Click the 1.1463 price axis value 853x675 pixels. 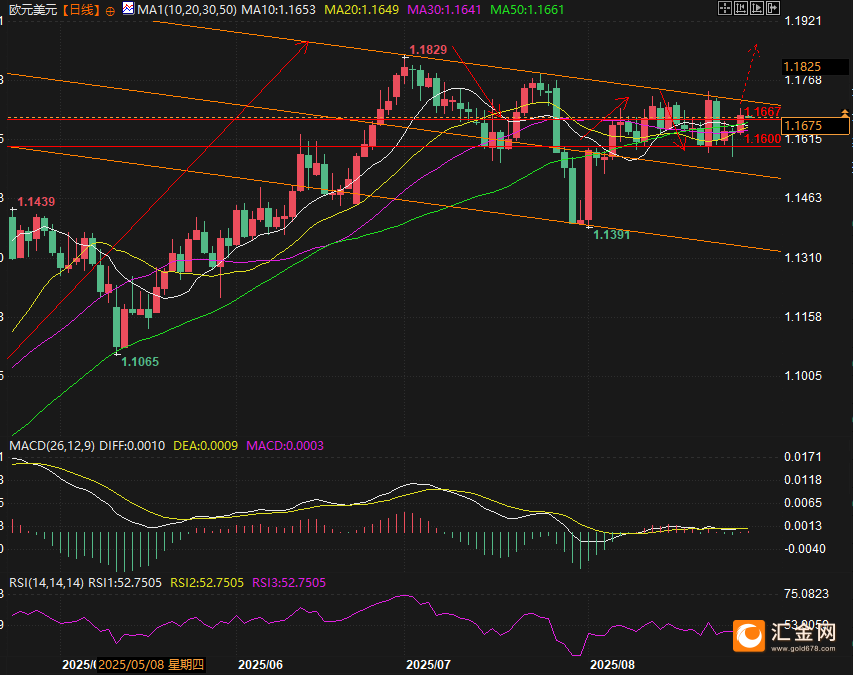(803, 198)
